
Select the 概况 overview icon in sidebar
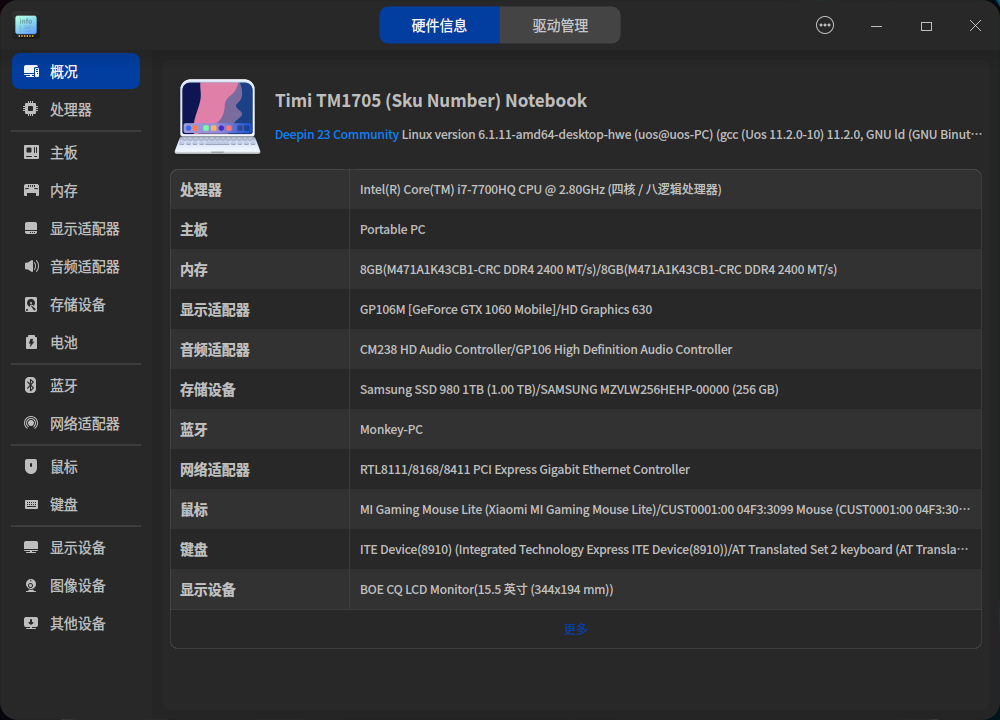point(31,71)
